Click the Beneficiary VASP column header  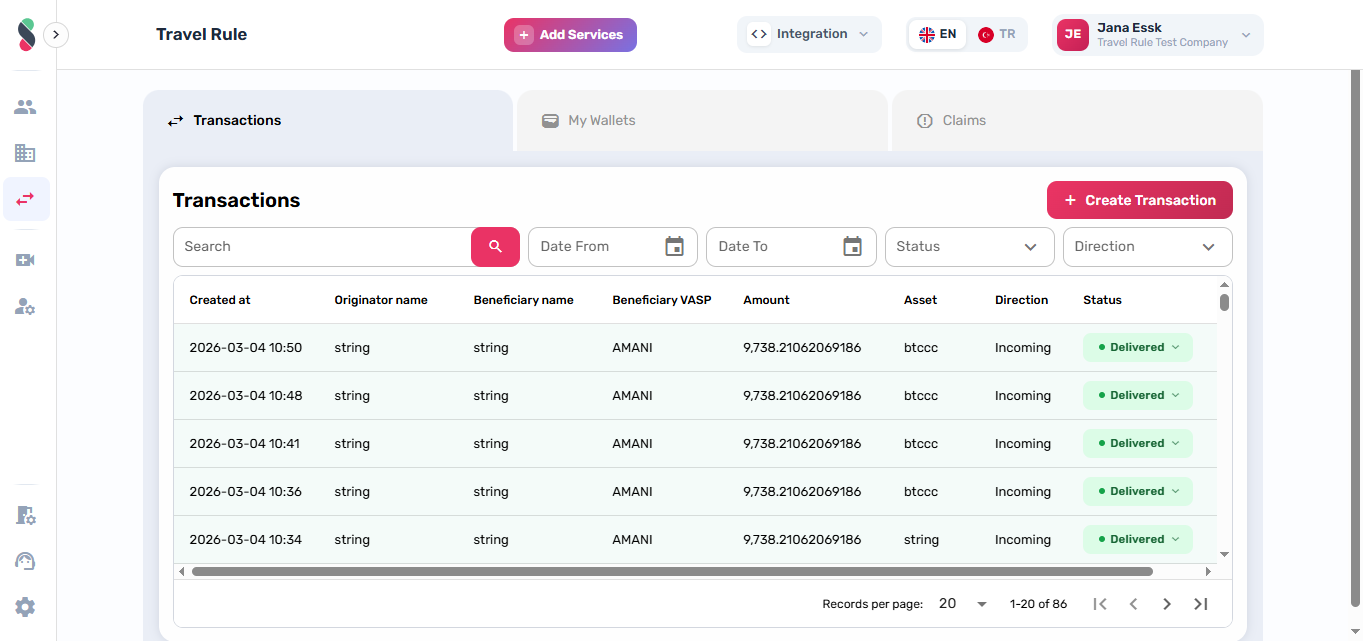662,300
